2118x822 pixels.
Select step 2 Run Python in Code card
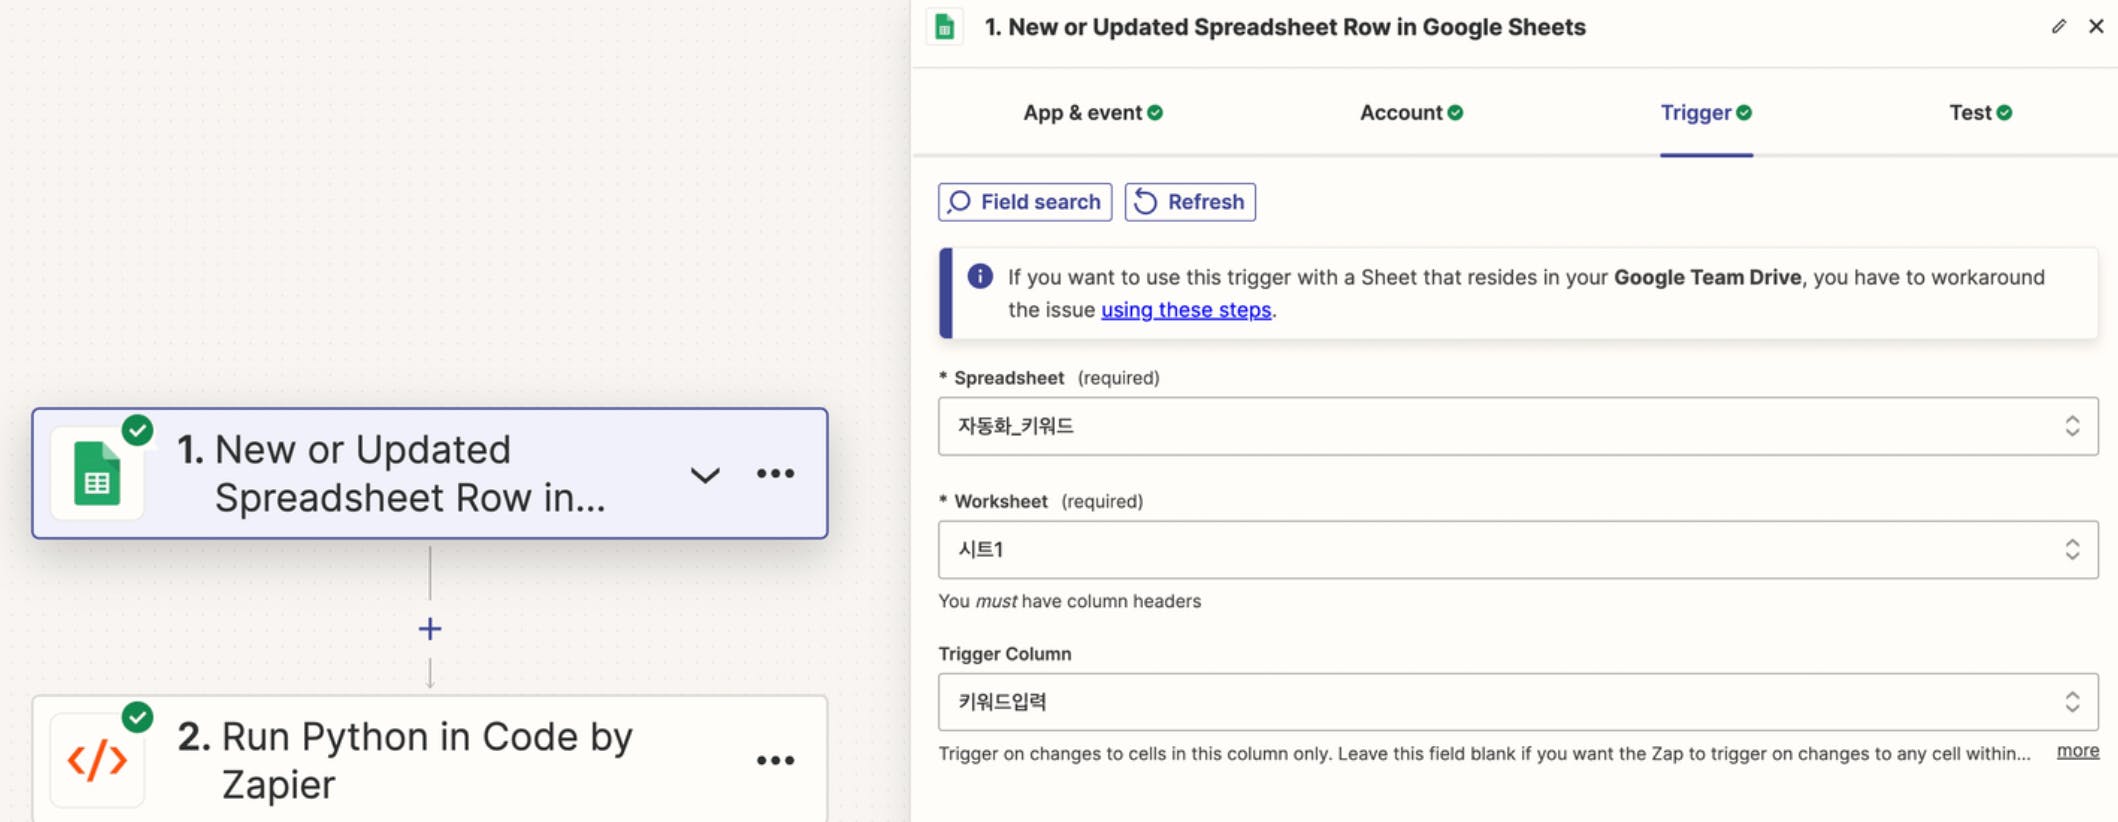click(430, 760)
